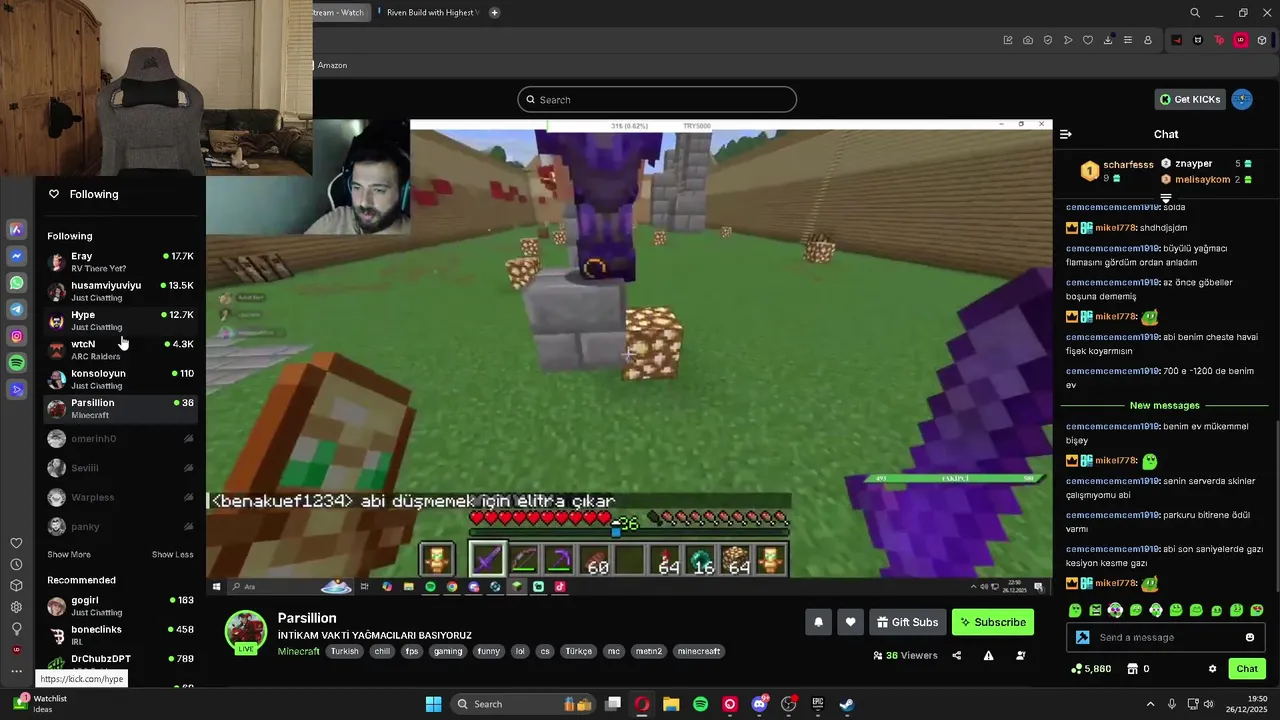This screenshot has height=720, width=1280.
Task: Send message with Chat button
Action: tap(1247, 669)
